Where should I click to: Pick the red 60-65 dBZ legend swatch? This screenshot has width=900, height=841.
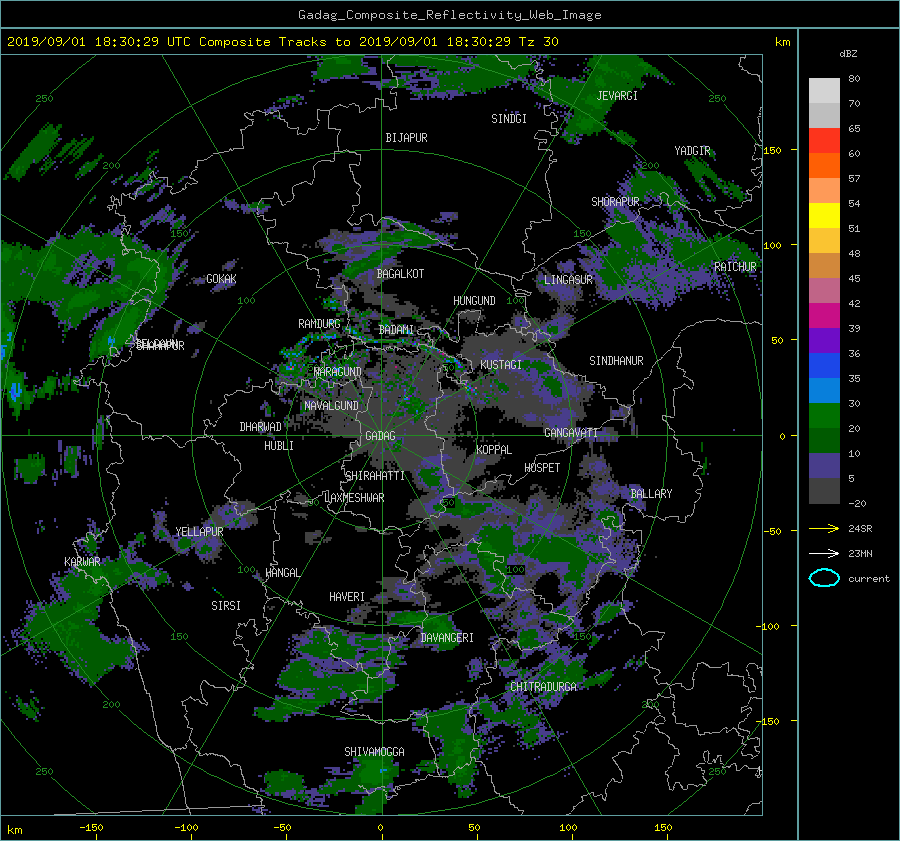(x=824, y=141)
